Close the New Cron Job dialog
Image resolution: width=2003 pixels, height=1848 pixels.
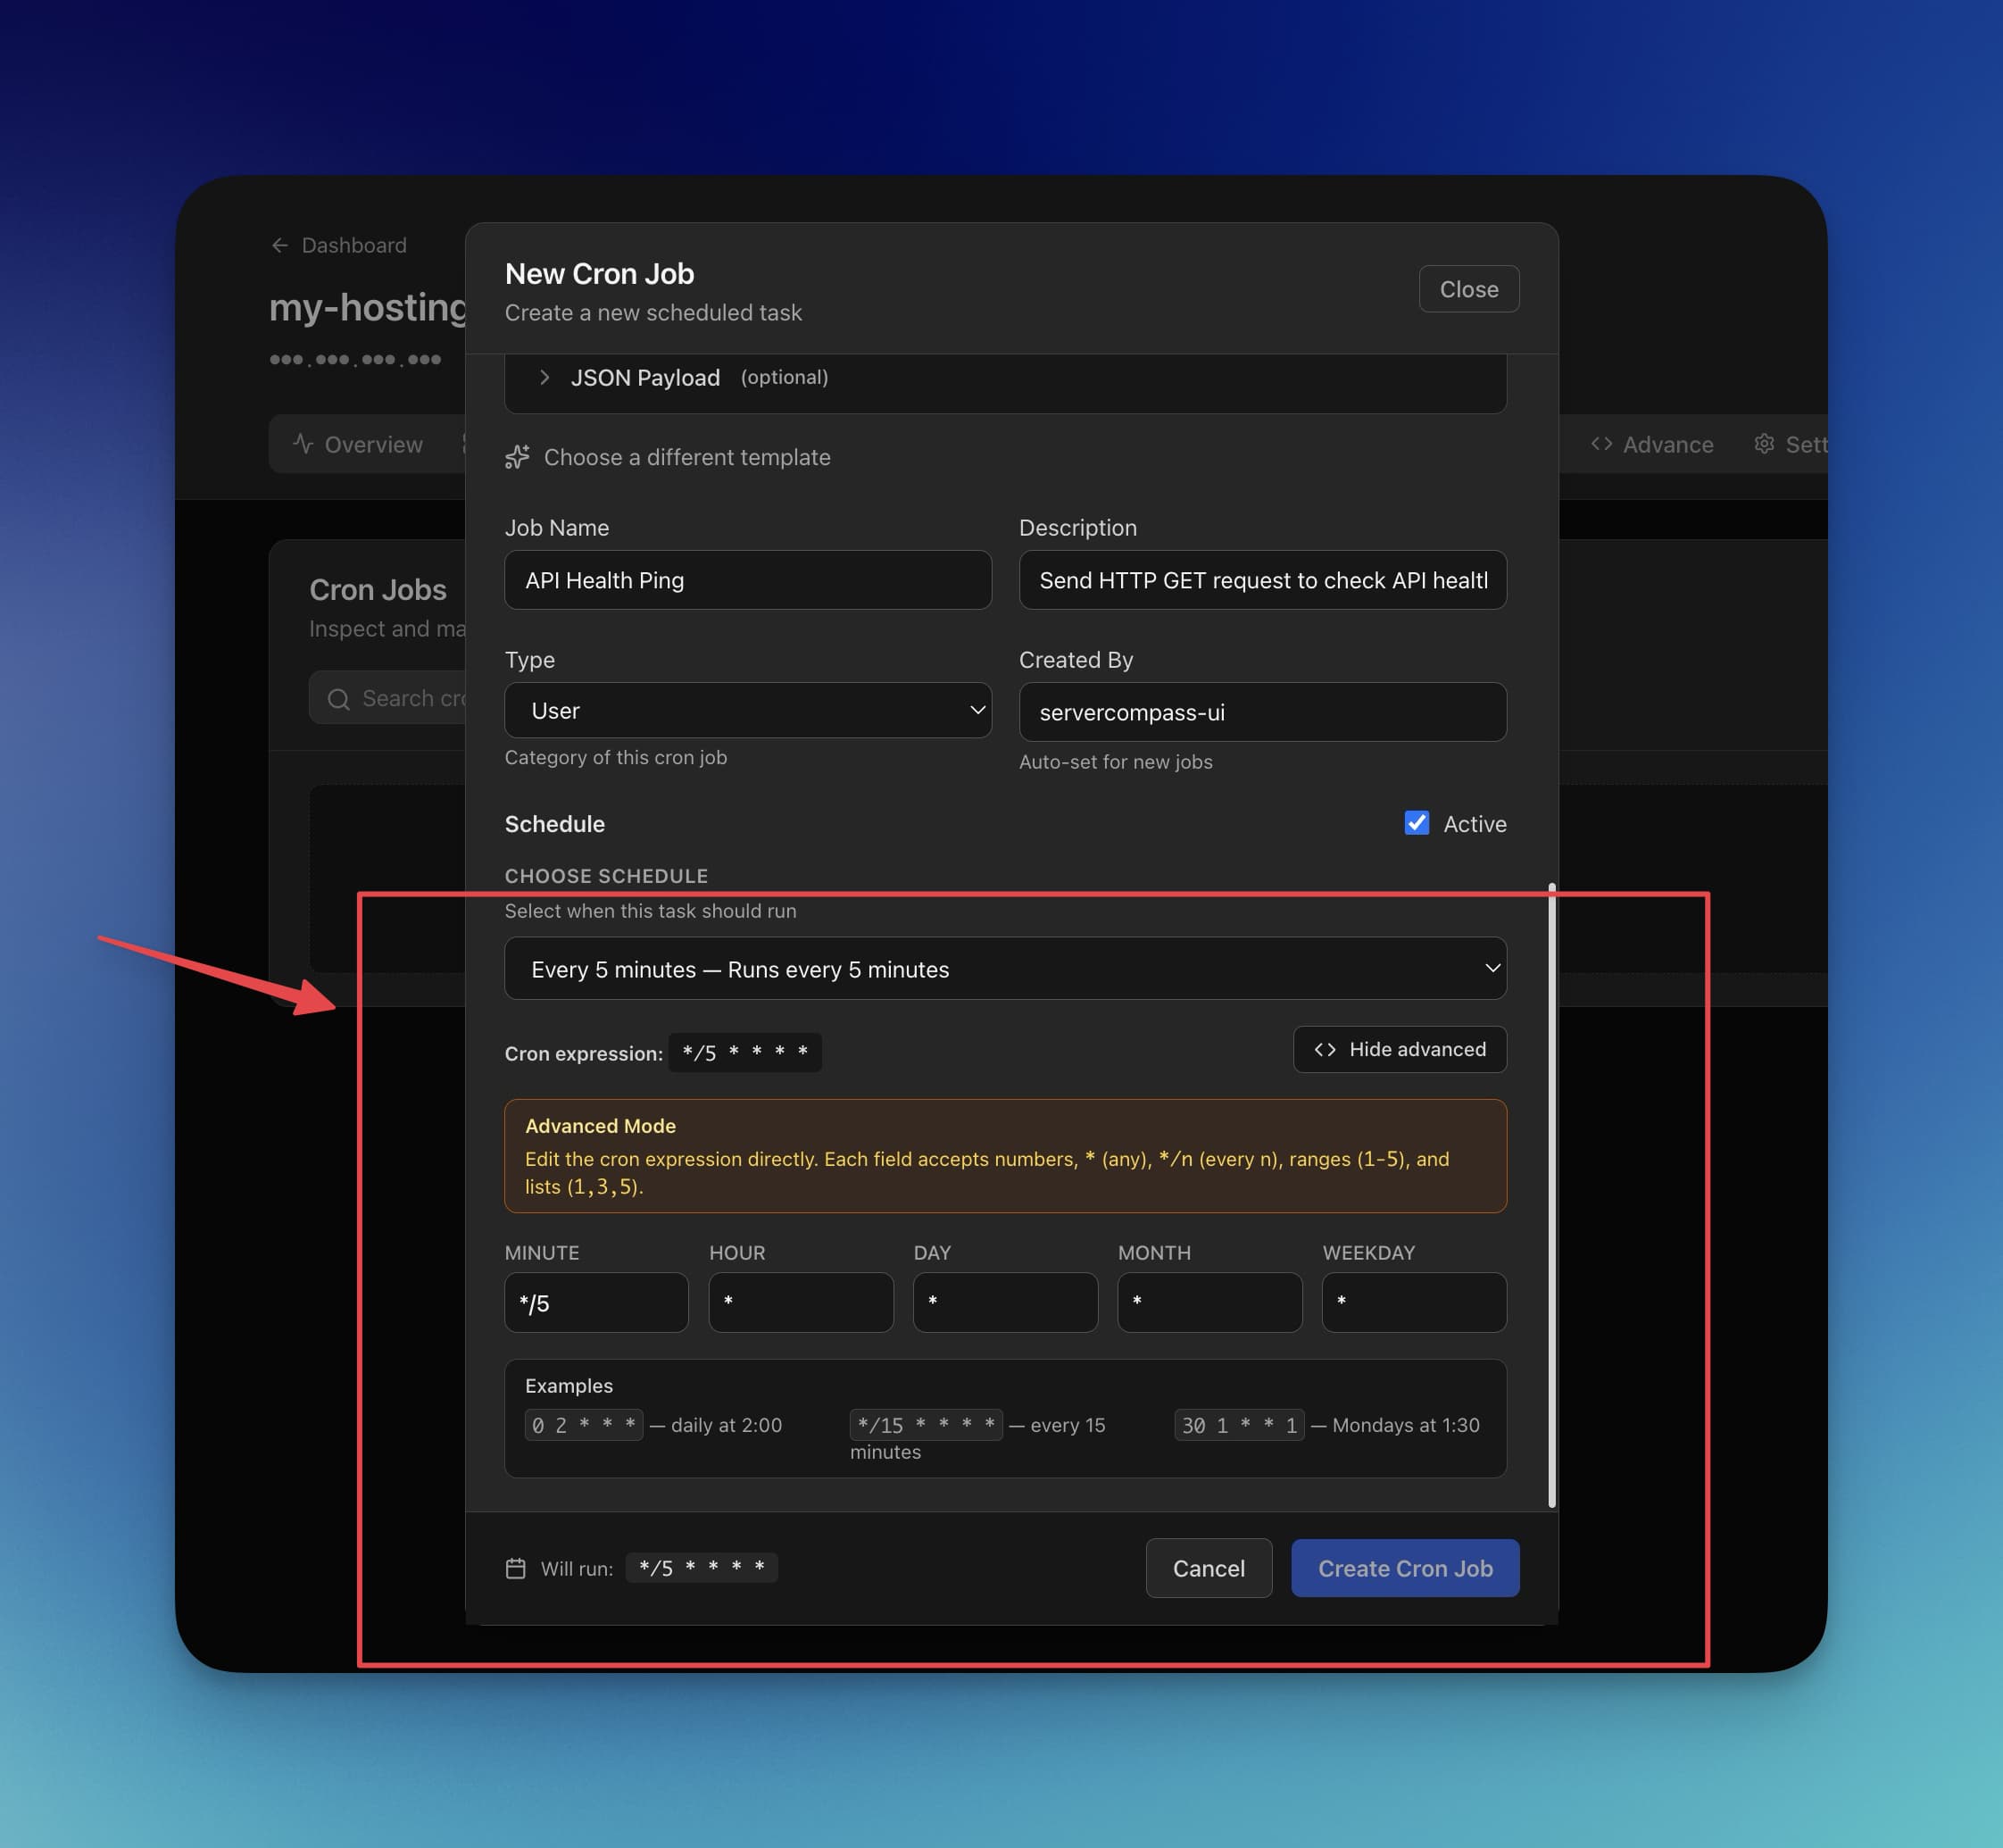point(1468,289)
